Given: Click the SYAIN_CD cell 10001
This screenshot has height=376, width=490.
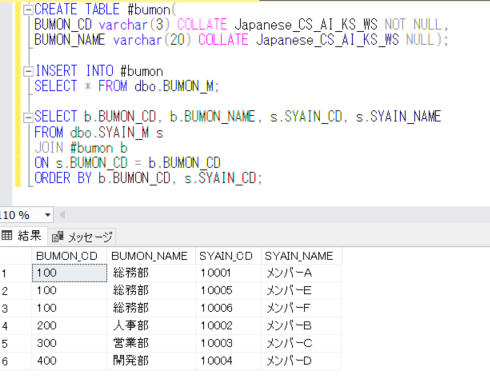Looking at the screenshot, I should click(x=229, y=273).
